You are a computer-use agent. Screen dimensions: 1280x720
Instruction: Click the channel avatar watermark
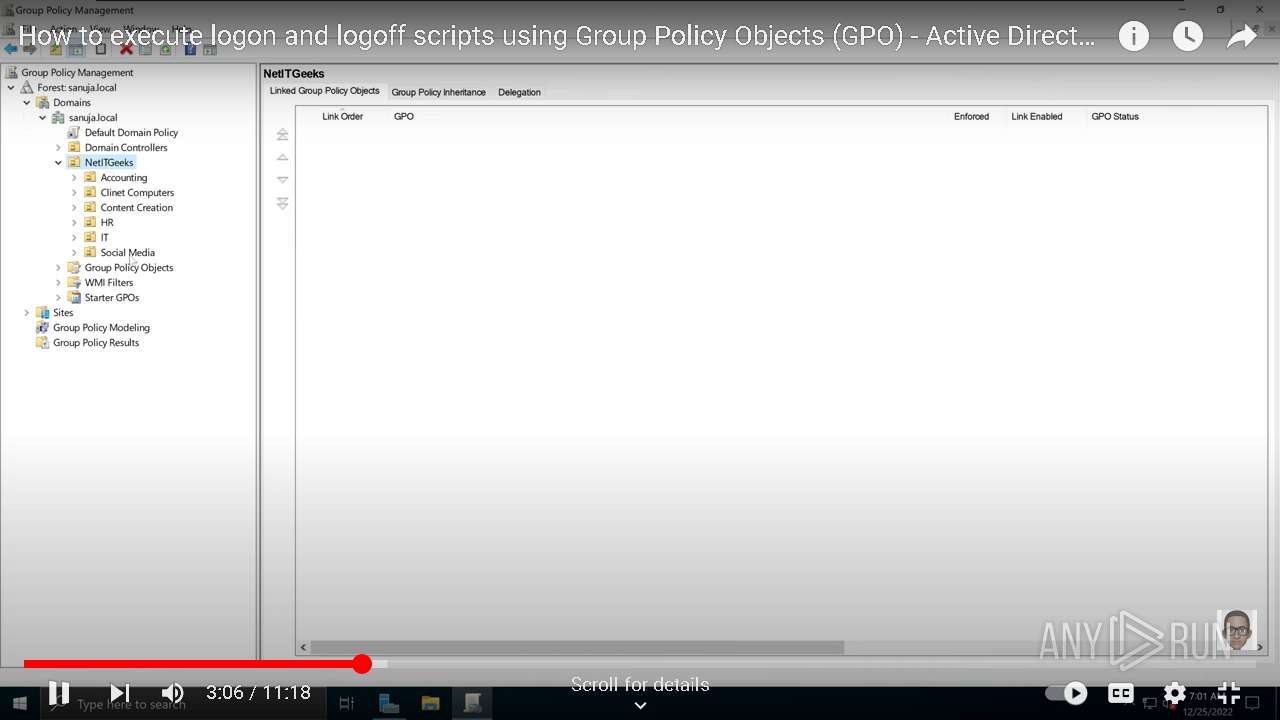pyautogui.click(x=1237, y=631)
